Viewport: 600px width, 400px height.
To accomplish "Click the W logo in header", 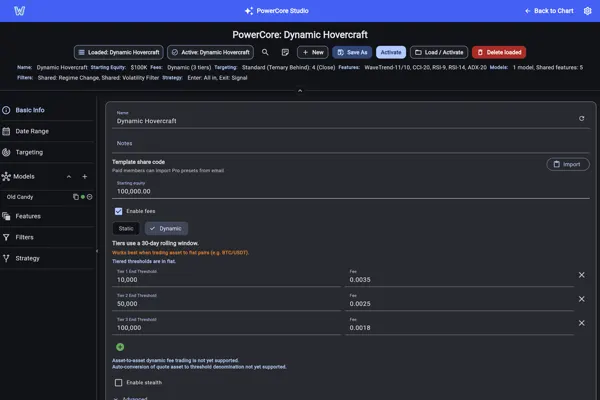I will [x=20, y=11].
